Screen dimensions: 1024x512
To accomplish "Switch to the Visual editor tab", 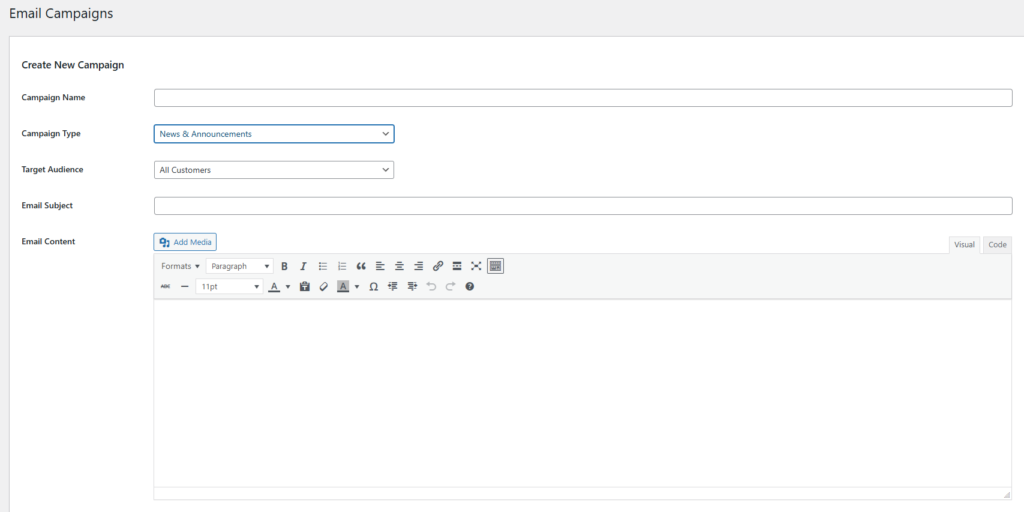I will point(964,245).
